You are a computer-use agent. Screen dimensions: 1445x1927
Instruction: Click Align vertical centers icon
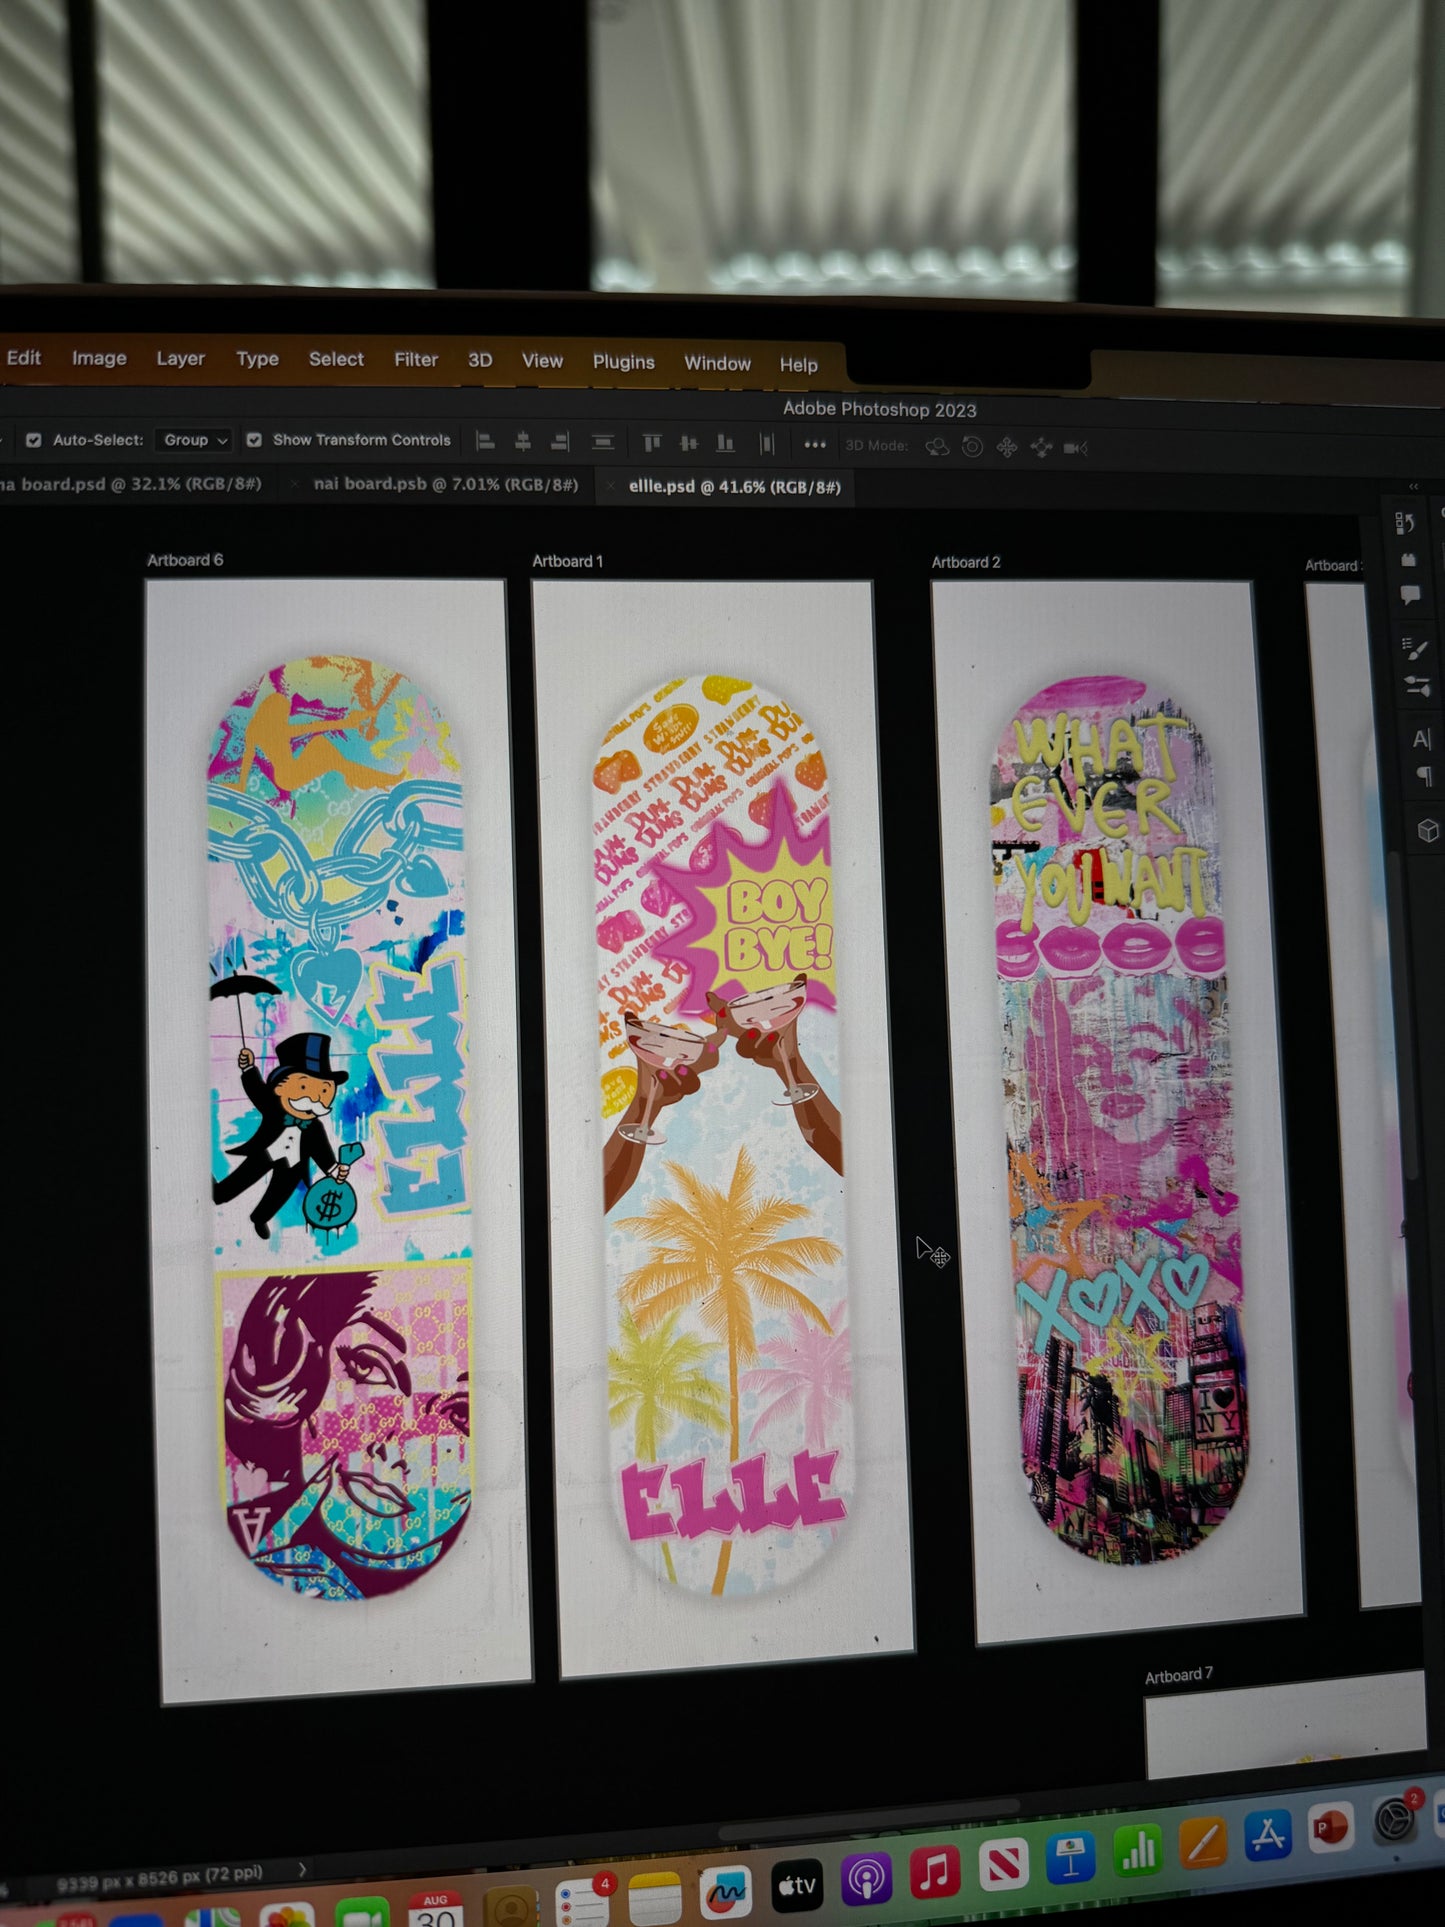tap(689, 443)
